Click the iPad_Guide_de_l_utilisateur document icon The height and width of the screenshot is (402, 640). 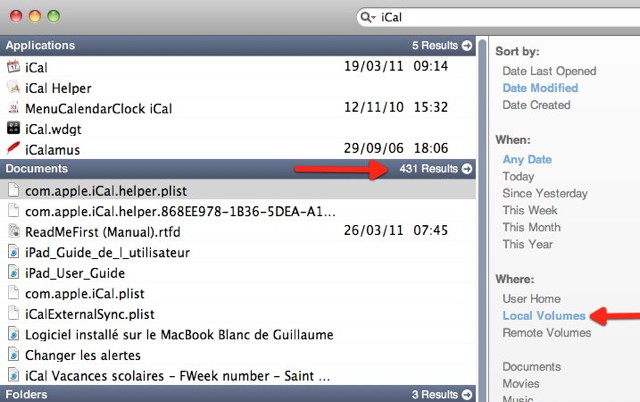[13, 251]
